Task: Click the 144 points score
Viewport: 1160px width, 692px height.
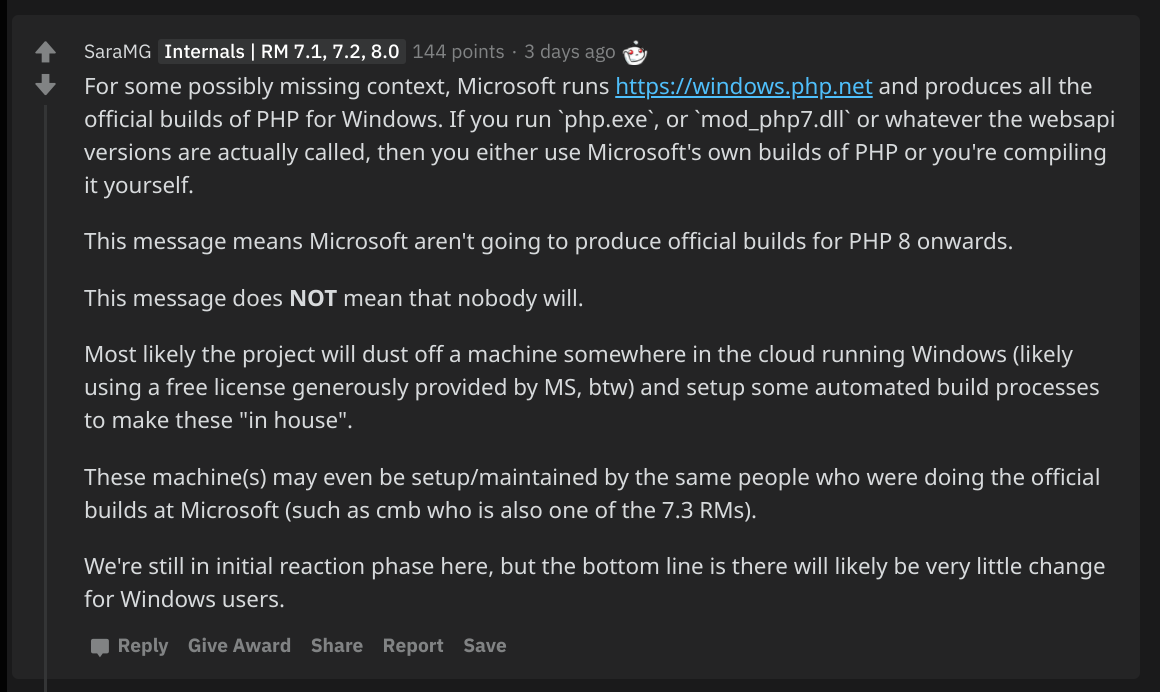Action: point(458,52)
